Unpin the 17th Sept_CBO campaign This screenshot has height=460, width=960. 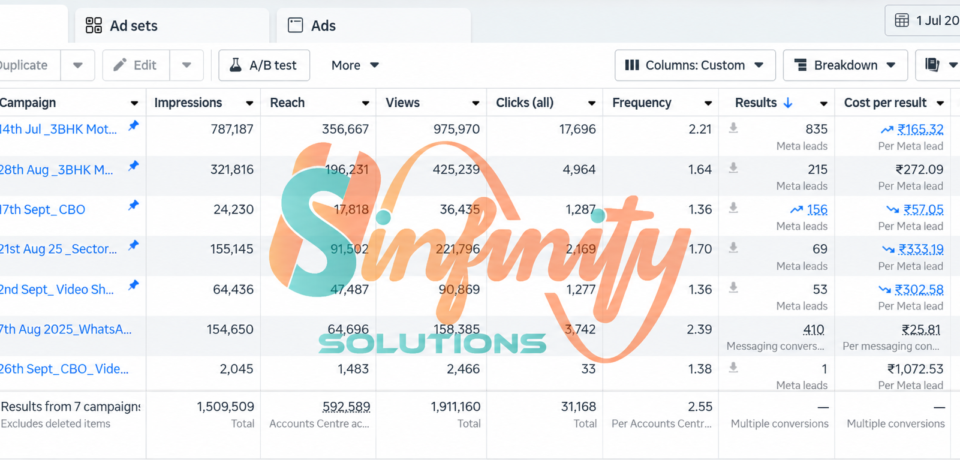tap(133, 206)
